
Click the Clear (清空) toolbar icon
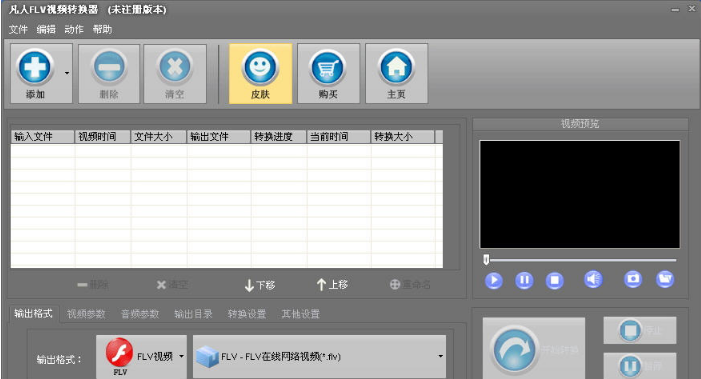click(x=175, y=67)
